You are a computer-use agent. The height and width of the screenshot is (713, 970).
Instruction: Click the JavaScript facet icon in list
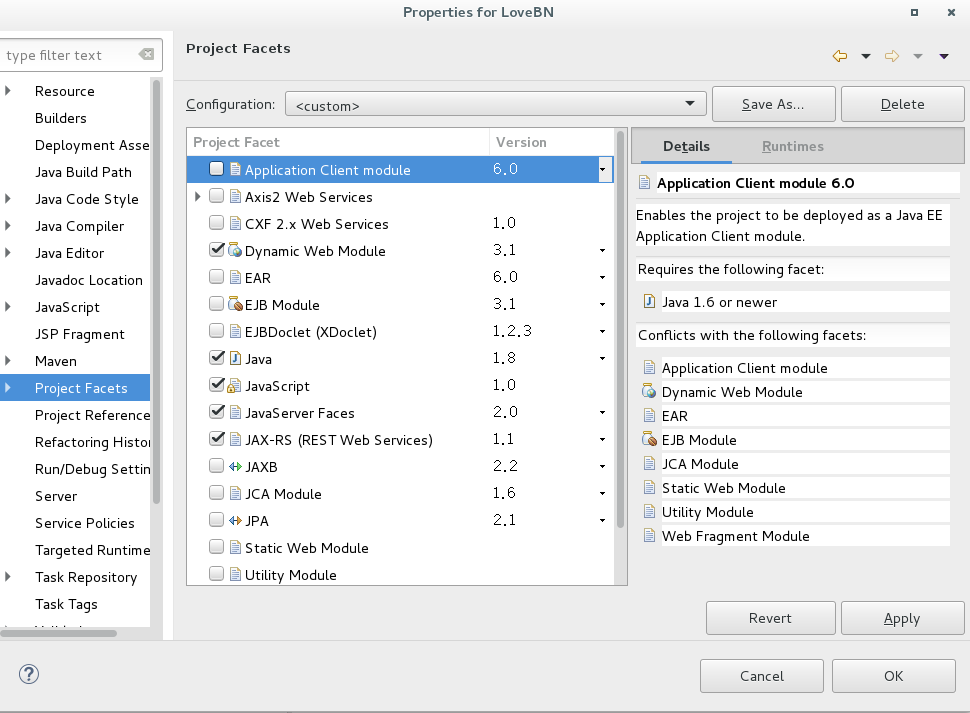(235, 386)
